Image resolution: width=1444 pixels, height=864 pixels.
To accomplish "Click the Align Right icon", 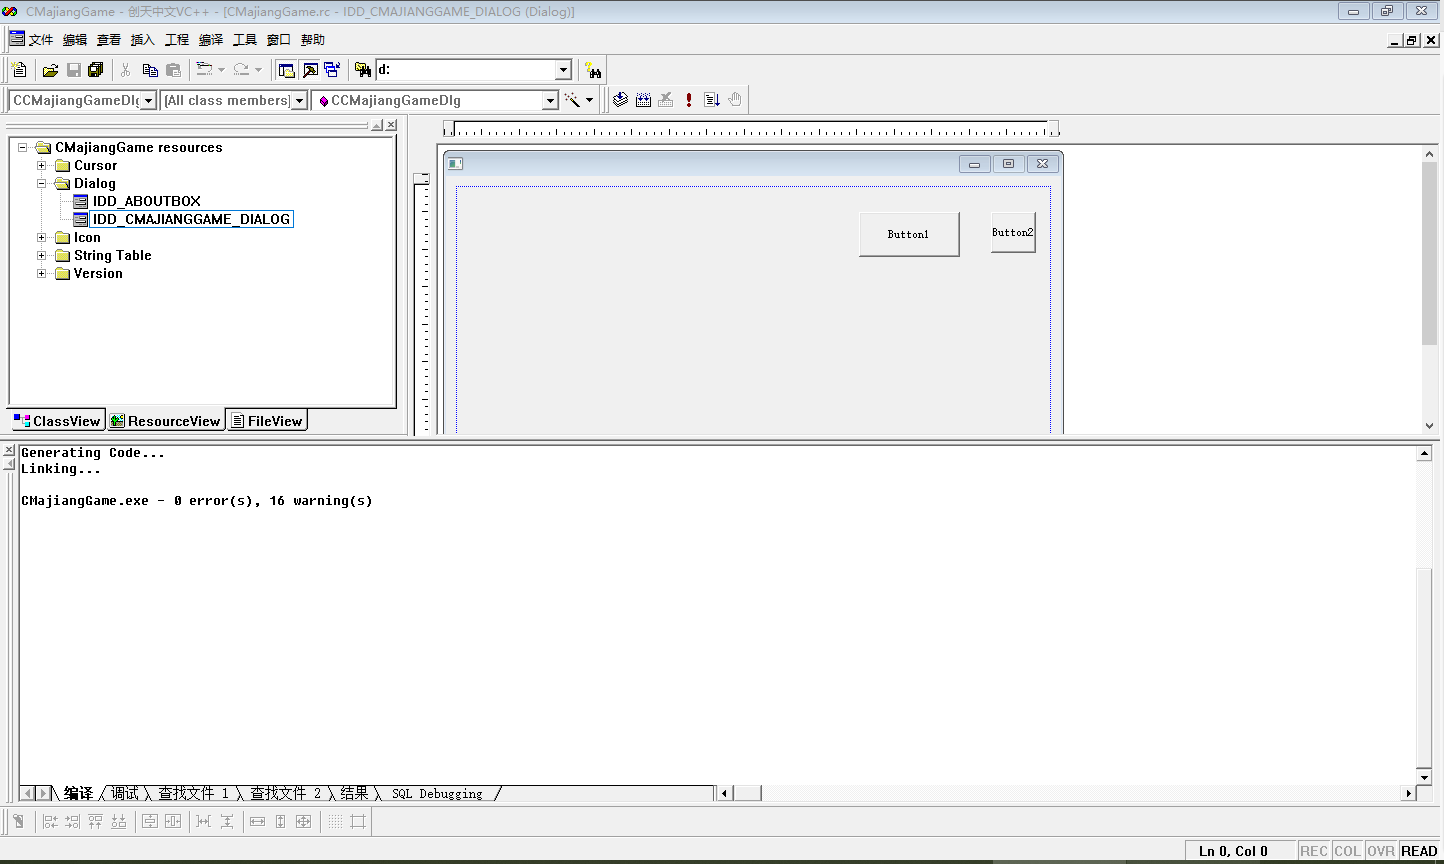I will click(73, 821).
